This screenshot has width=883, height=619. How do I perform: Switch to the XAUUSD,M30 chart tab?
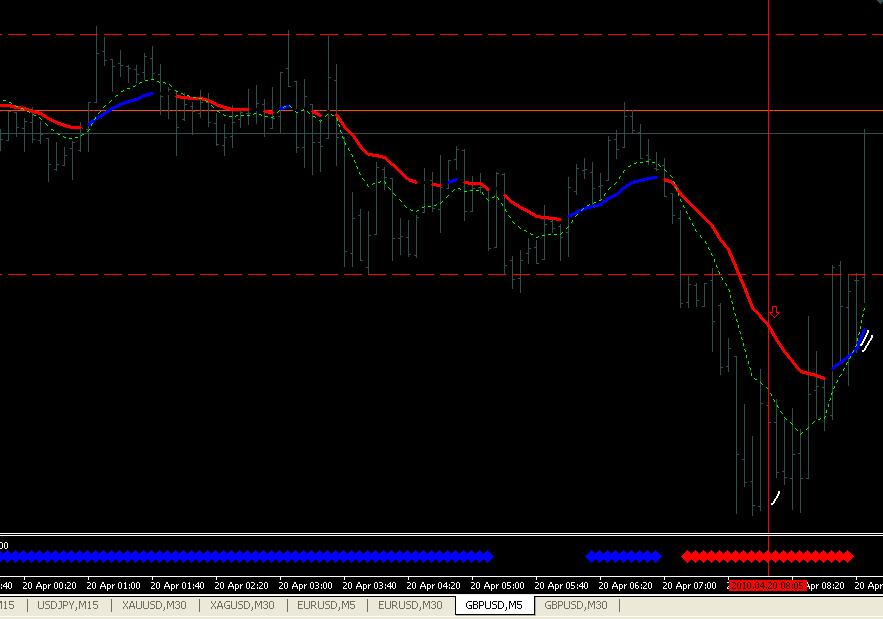point(154,605)
